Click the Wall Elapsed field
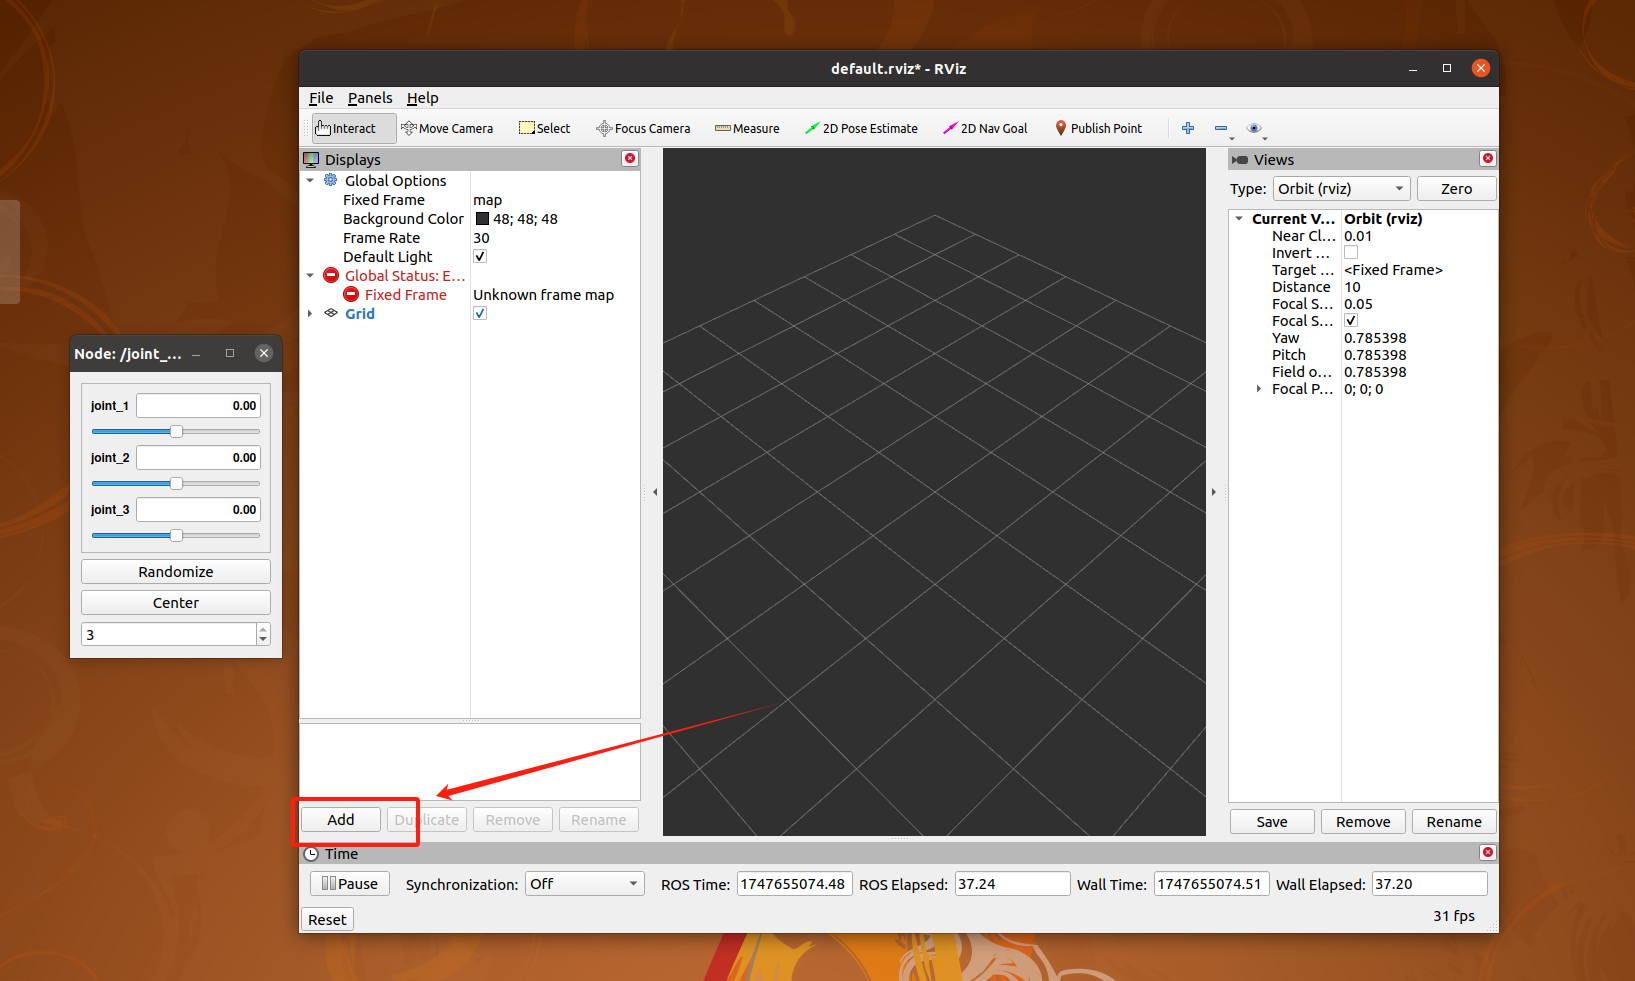 (1429, 883)
